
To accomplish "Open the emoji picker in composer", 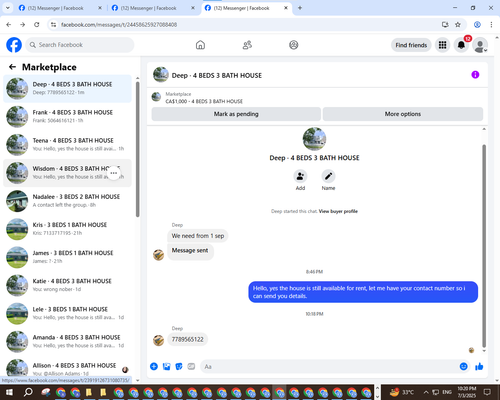I will 463,367.
